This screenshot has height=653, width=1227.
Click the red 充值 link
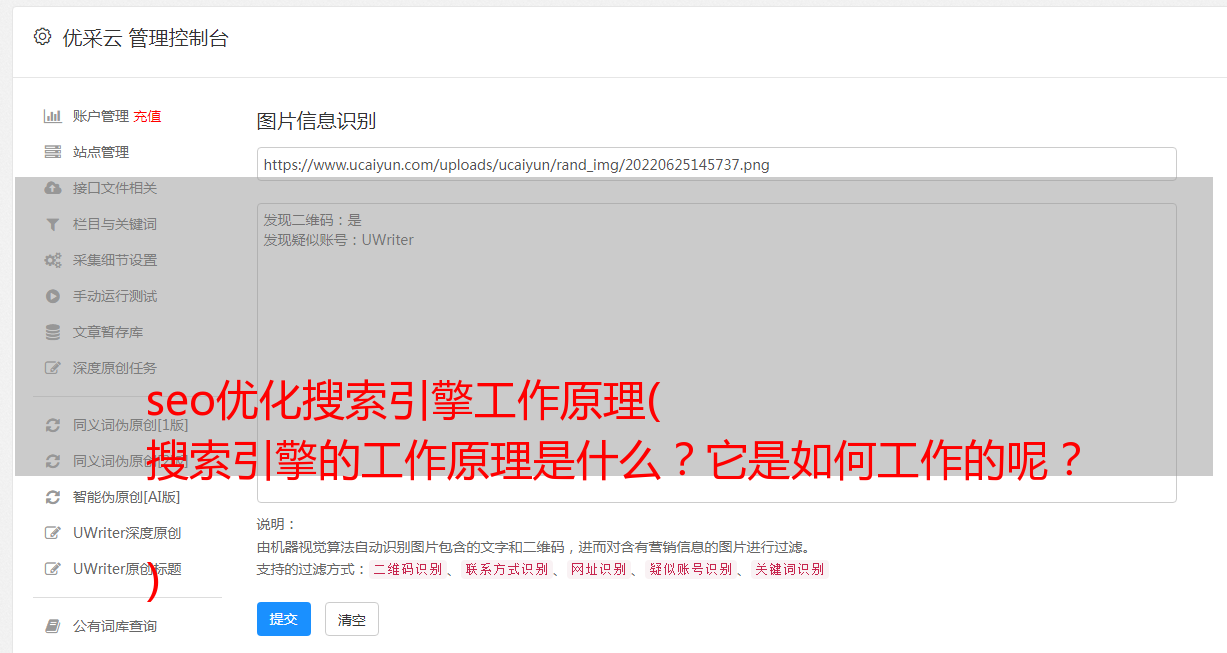tap(147, 116)
